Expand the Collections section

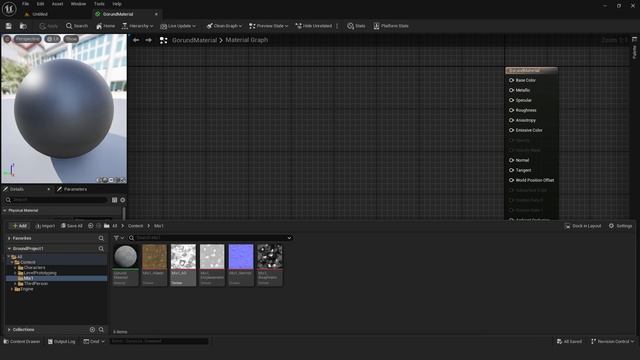[x=9, y=330]
